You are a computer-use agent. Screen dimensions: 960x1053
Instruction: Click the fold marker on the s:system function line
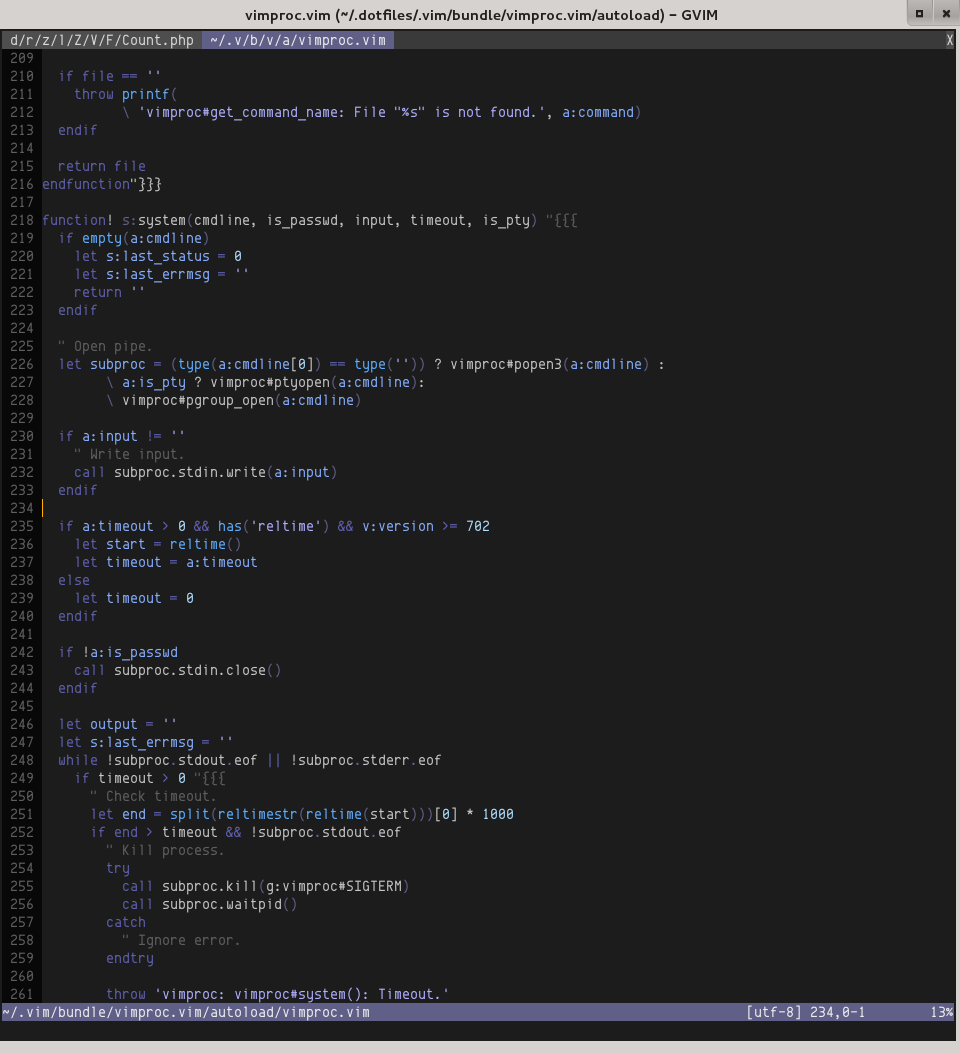click(562, 220)
